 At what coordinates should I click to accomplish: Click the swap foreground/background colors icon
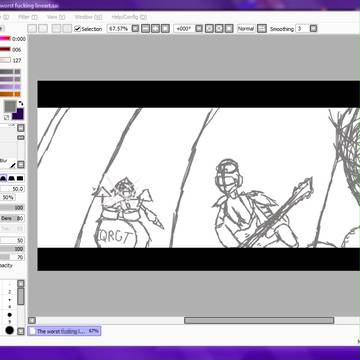click(x=21, y=103)
